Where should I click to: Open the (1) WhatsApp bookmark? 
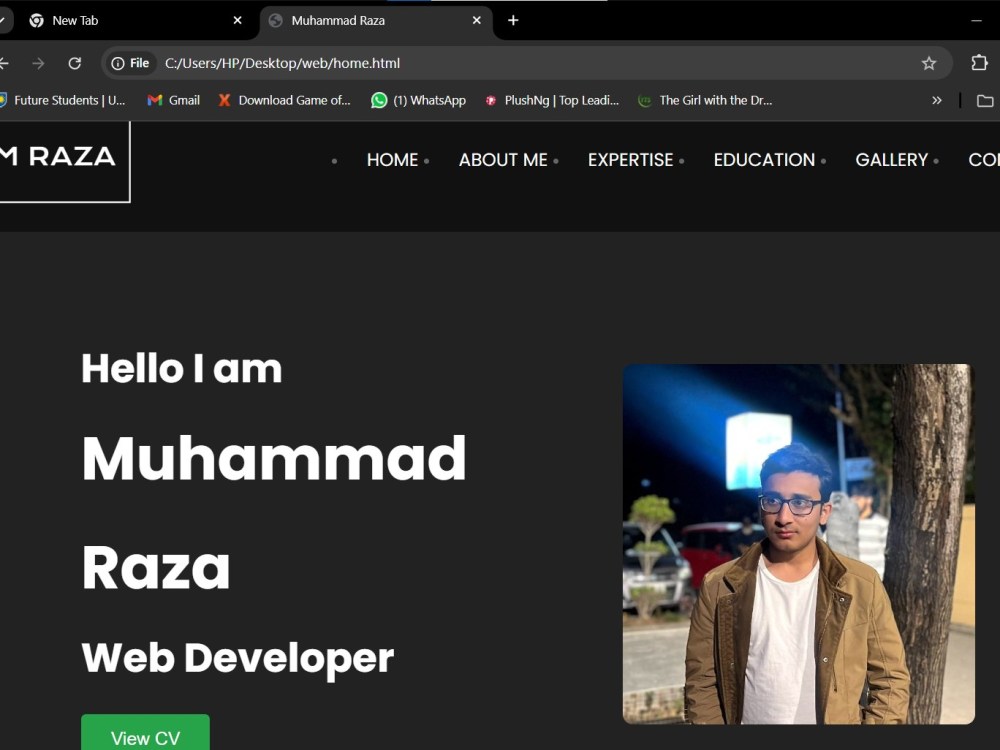click(418, 100)
